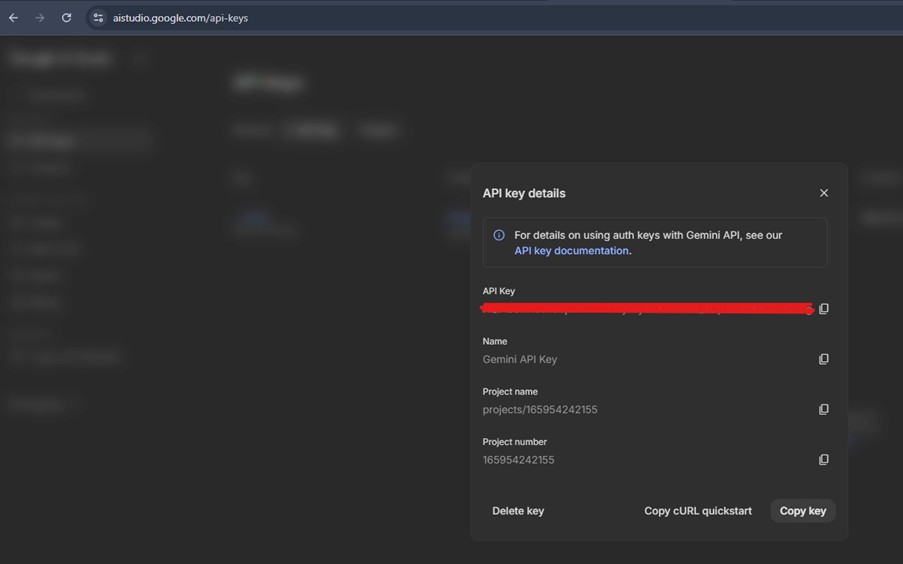Click the 'Name' field label
Image resolution: width=903 pixels, height=564 pixels.
pyautogui.click(x=495, y=341)
